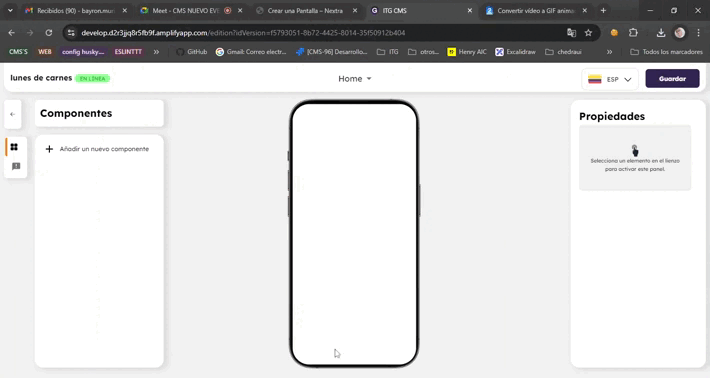Open the CMS'S bookmark
710x378 pixels.
click(18, 52)
